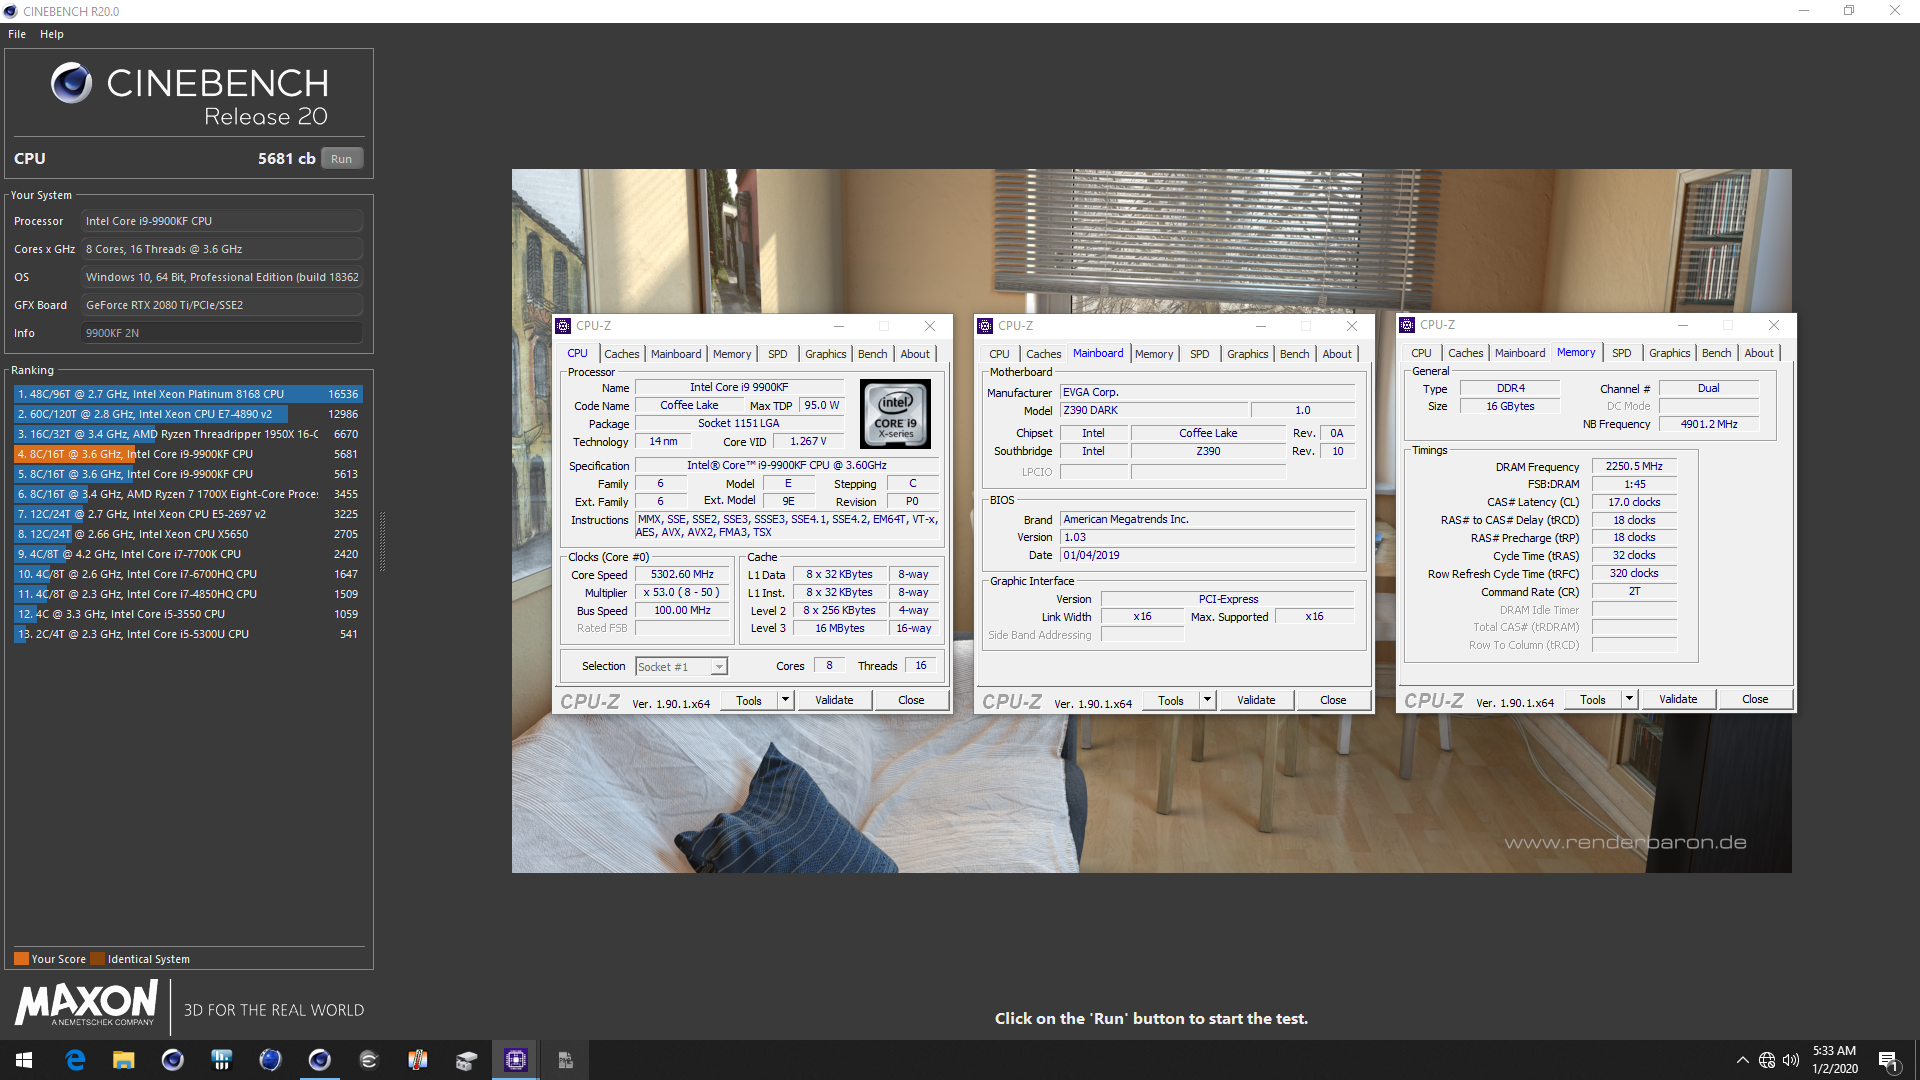Click the brown Identical System legend swatch
This screenshot has width=1920, height=1080.
[97, 959]
